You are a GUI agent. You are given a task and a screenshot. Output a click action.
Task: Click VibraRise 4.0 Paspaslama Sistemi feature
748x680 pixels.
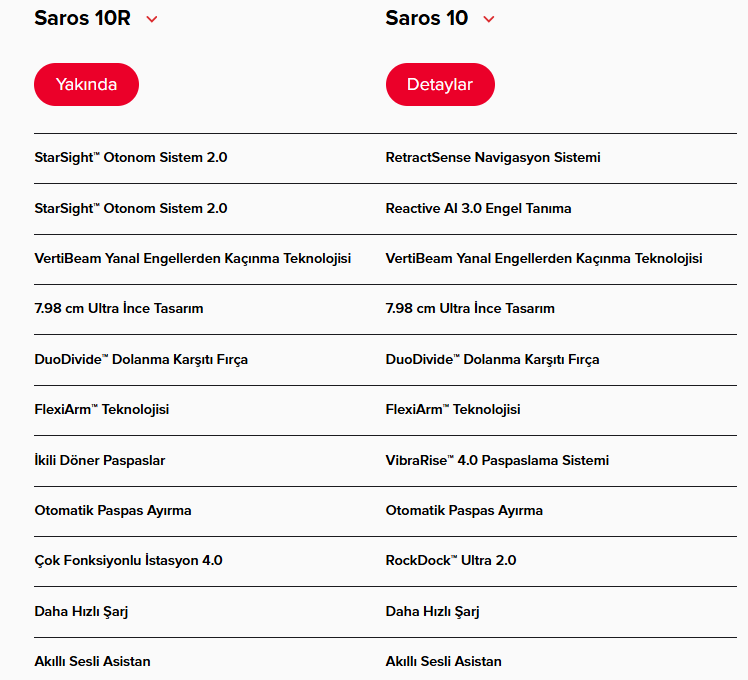click(x=497, y=460)
